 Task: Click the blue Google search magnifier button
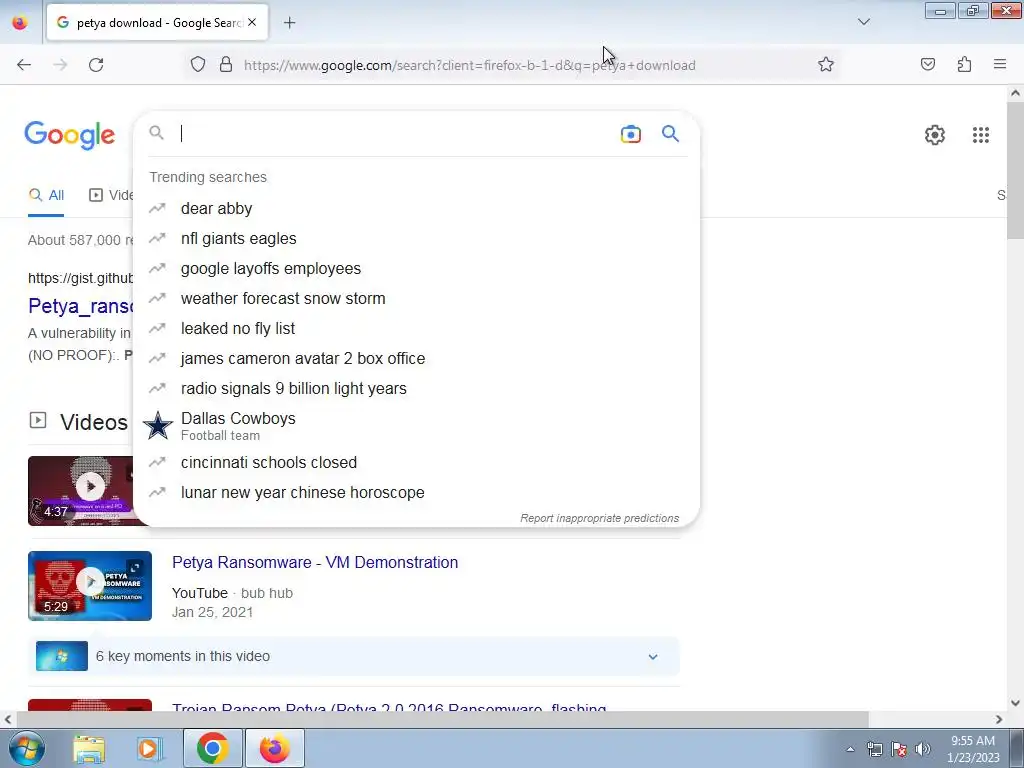coord(670,134)
